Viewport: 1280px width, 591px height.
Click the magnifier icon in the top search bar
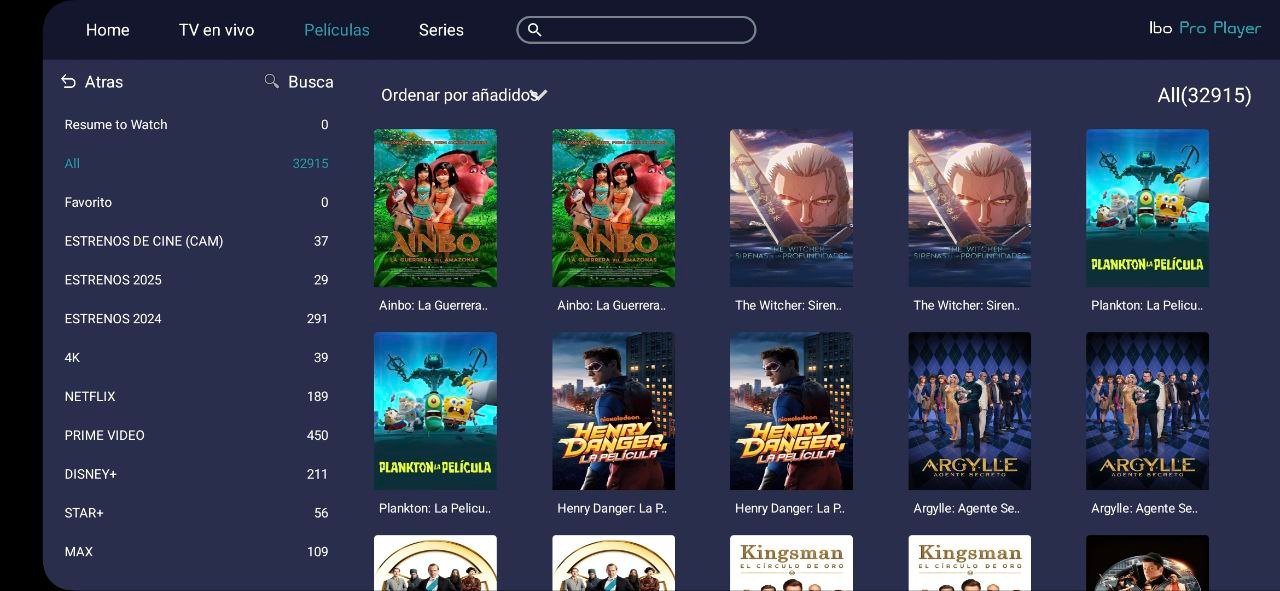pyautogui.click(x=534, y=30)
